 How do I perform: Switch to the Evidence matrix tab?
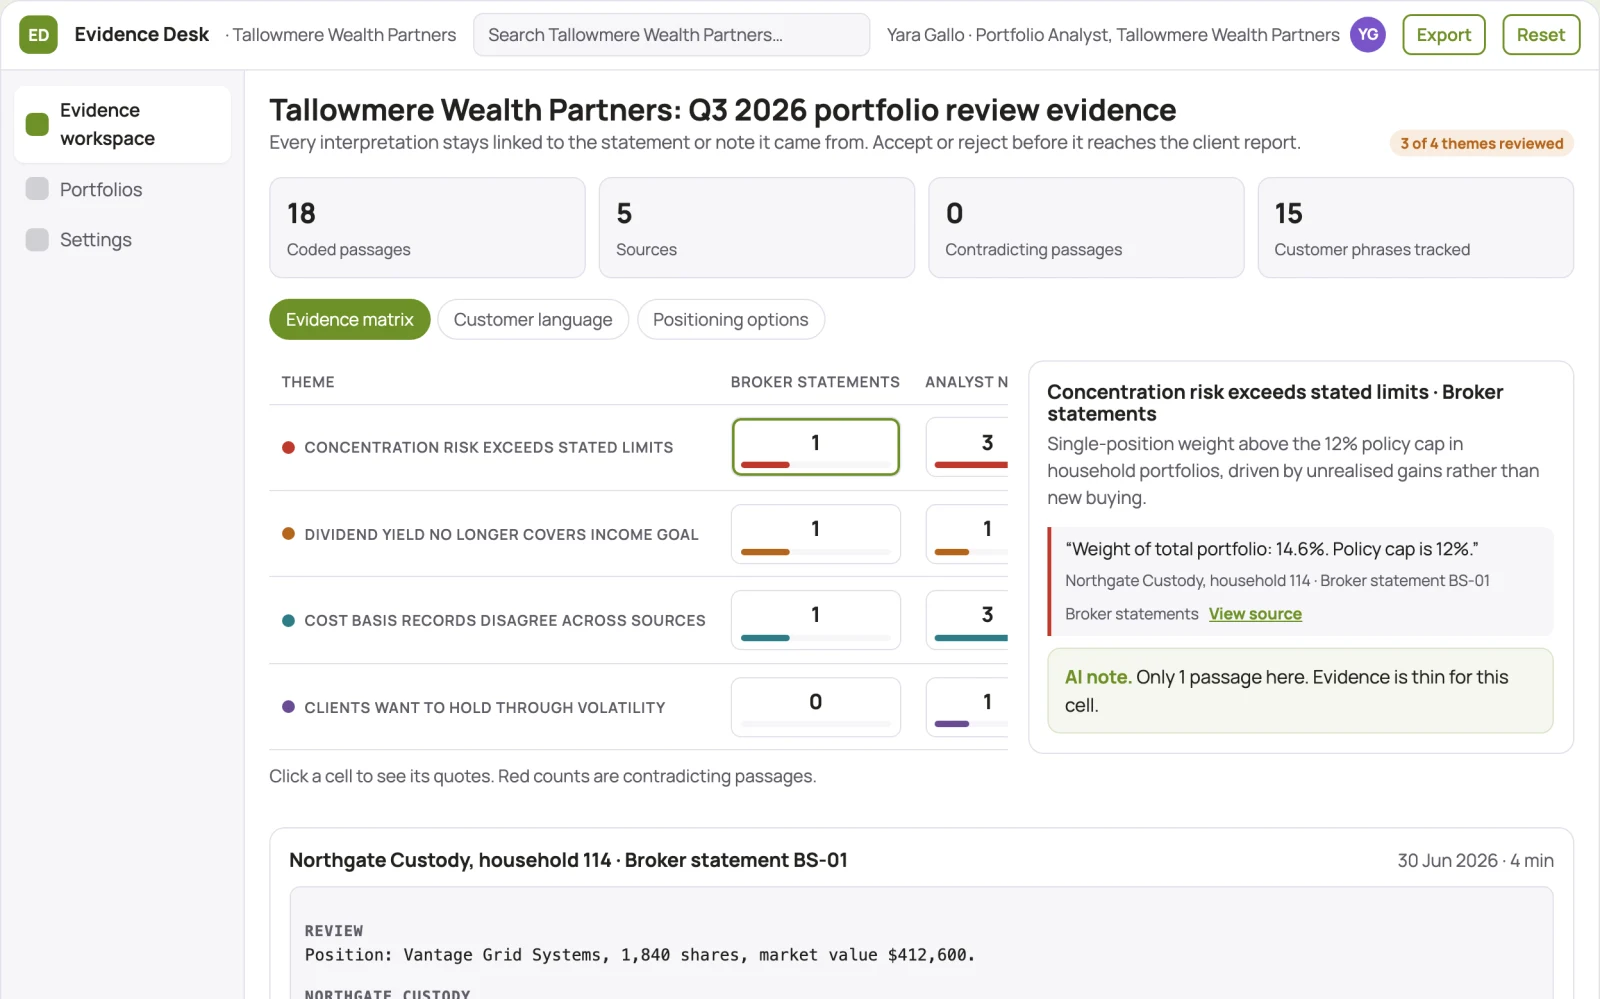[x=349, y=320]
